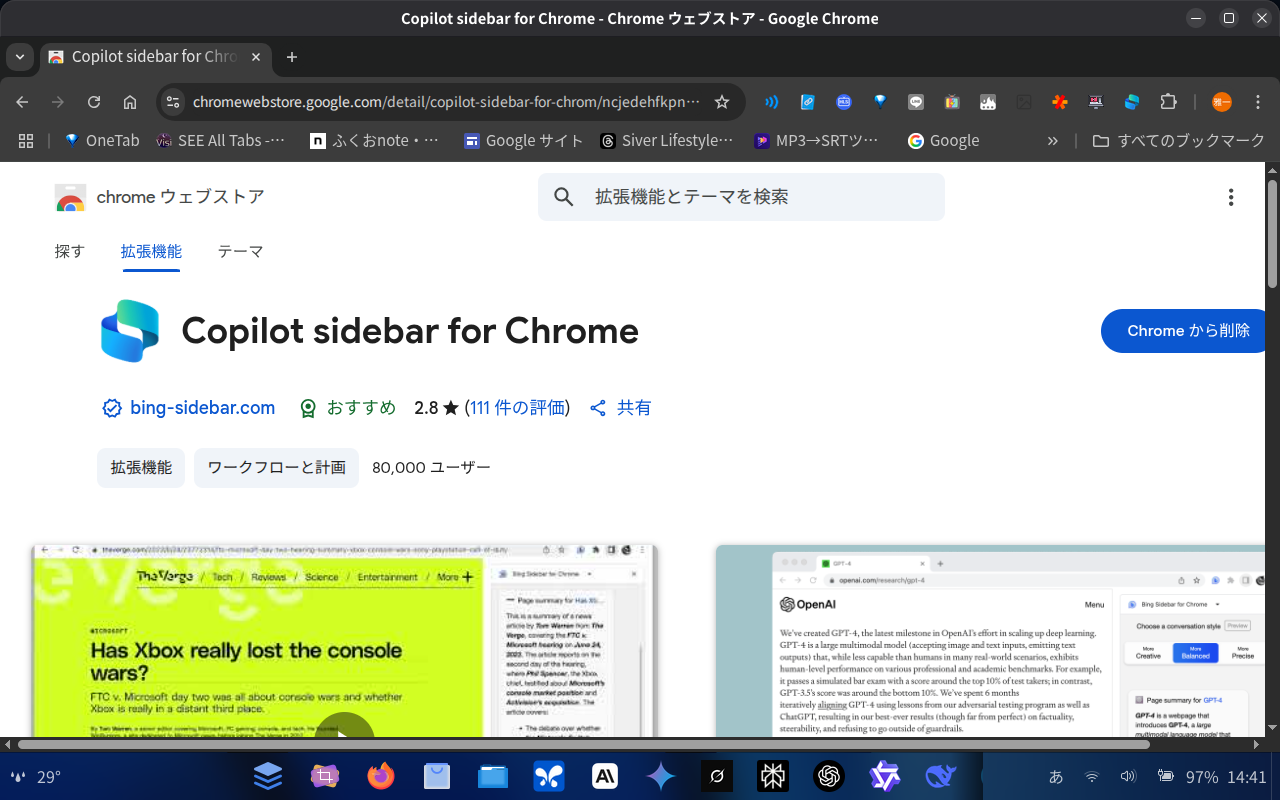Open ChatGPT from the taskbar

coord(829,775)
